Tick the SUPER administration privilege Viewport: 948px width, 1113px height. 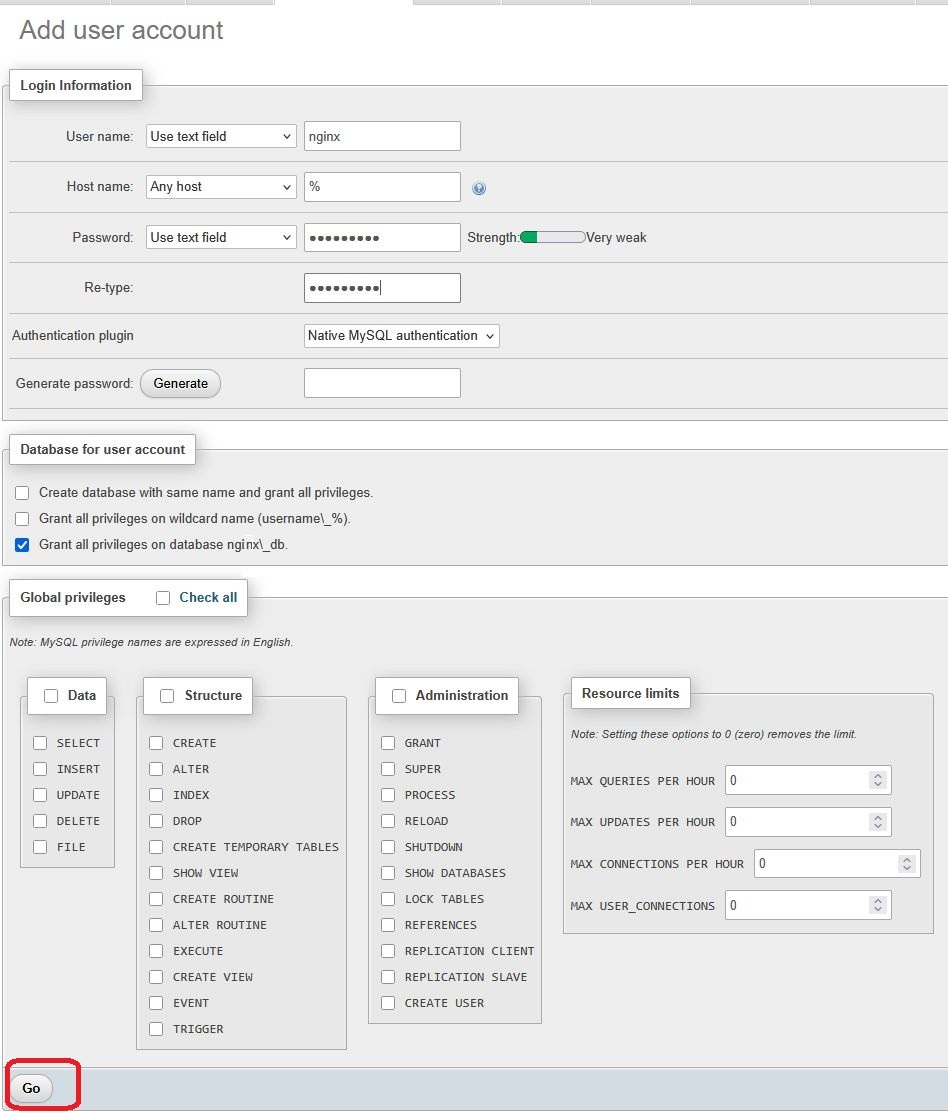[388, 769]
